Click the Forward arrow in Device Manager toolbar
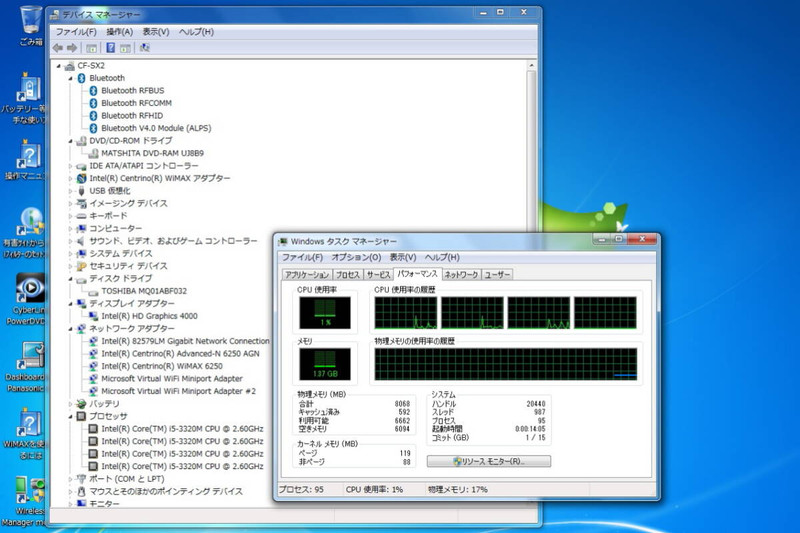The width and height of the screenshot is (800, 533). (x=72, y=48)
